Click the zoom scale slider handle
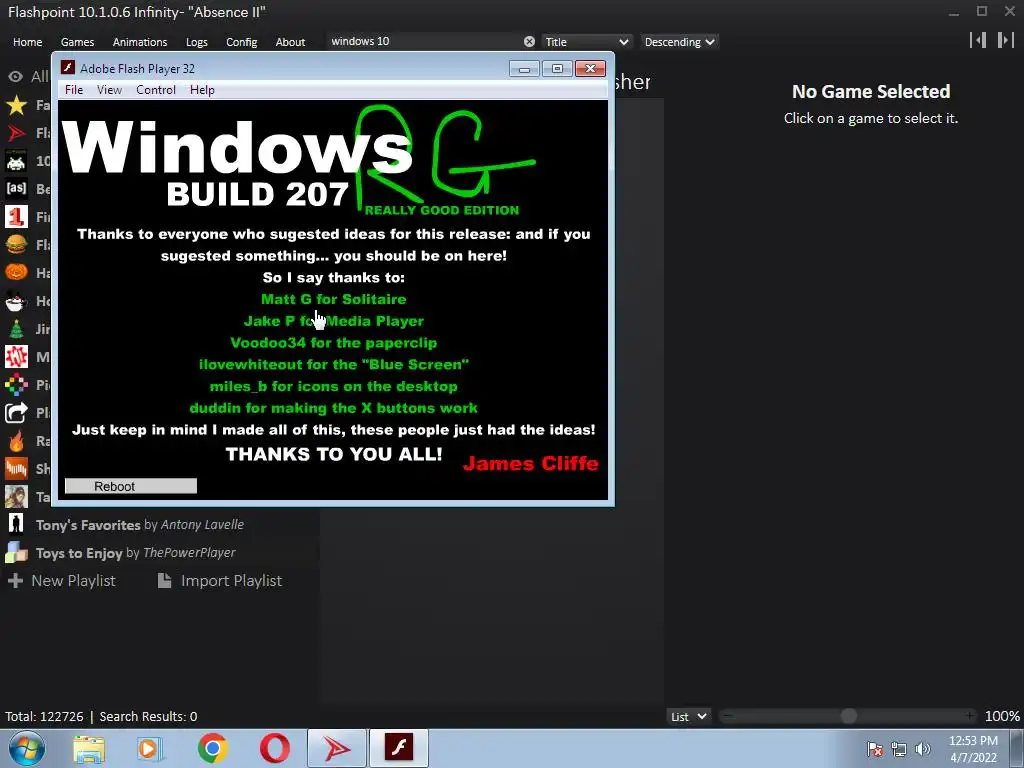This screenshot has height=768, width=1024. coord(848,716)
